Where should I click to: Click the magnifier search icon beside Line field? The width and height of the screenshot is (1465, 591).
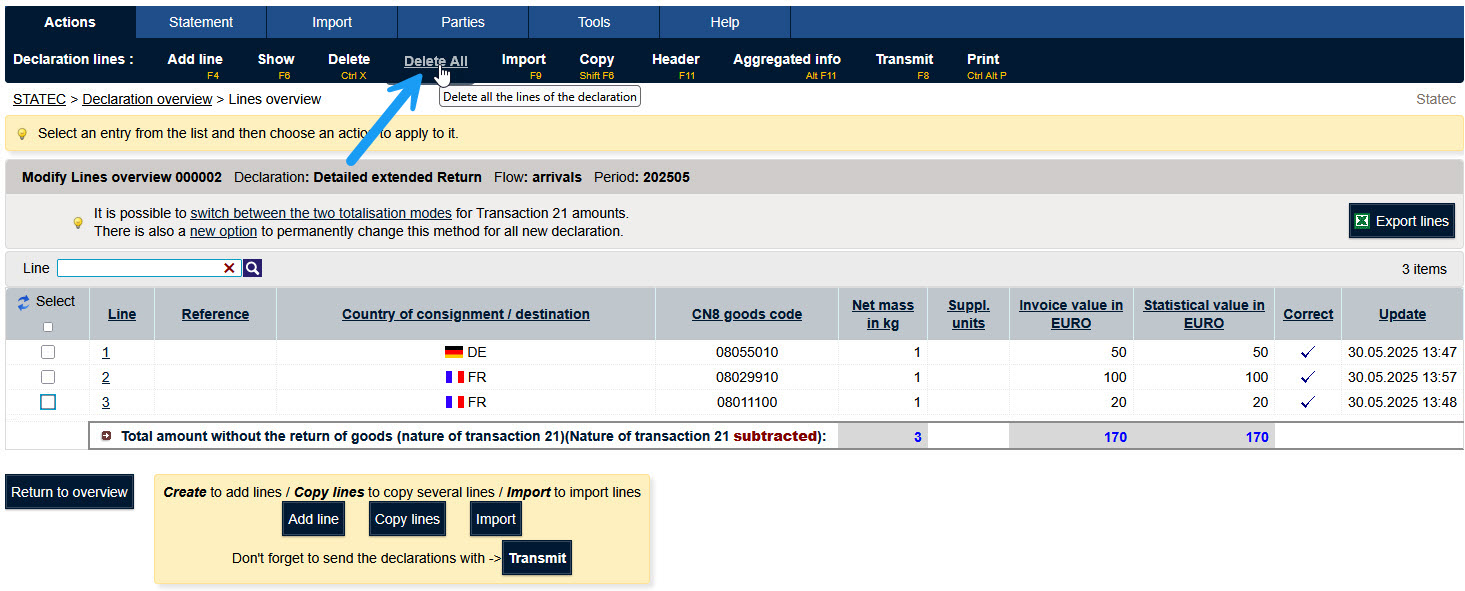[x=253, y=268]
